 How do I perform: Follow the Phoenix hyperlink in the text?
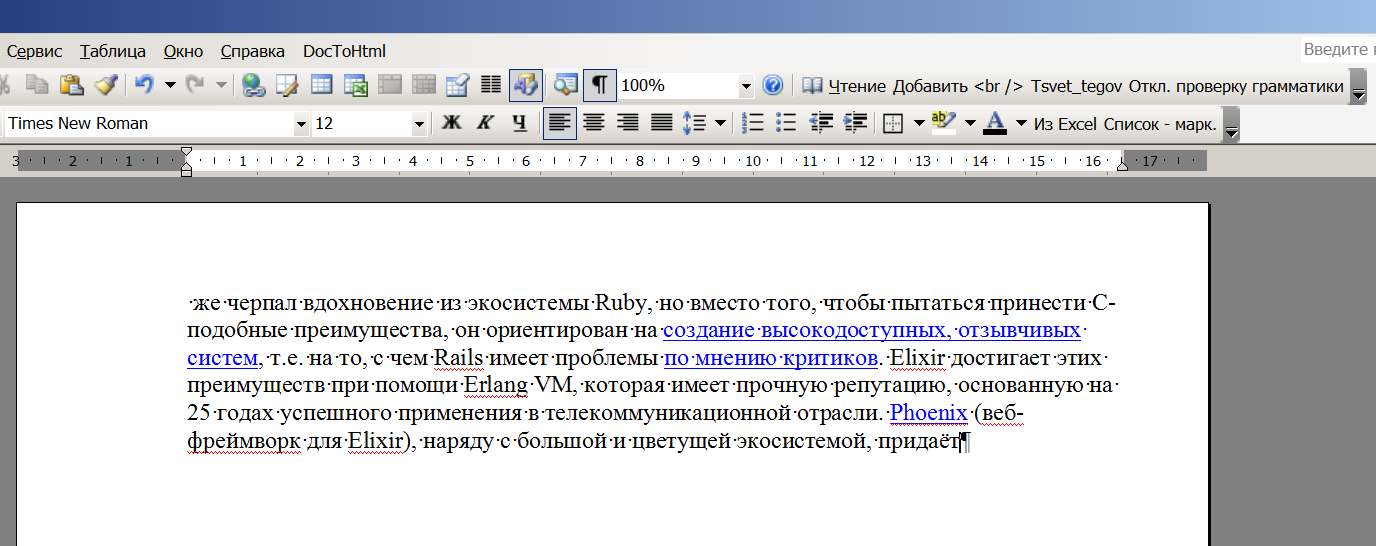pos(928,413)
